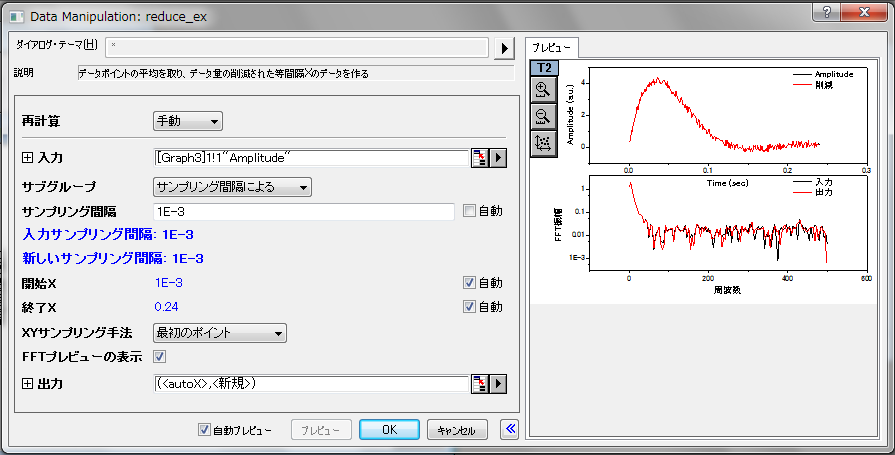The width and height of the screenshot is (895, 455).
Task: Uncheck 自動 checkbox for 開始X
Action: point(469,283)
